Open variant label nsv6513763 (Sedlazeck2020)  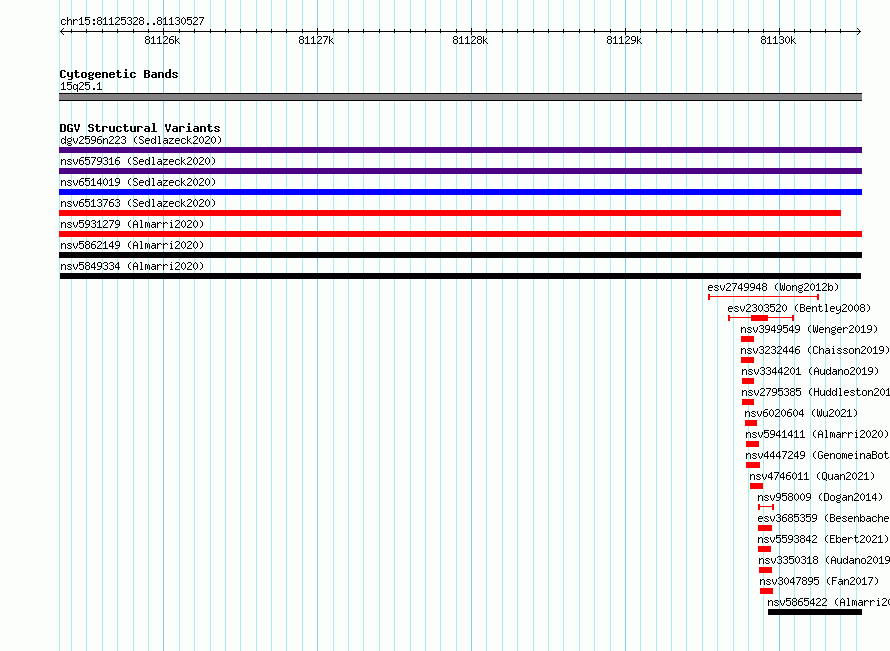pyautogui.click(x=138, y=203)
